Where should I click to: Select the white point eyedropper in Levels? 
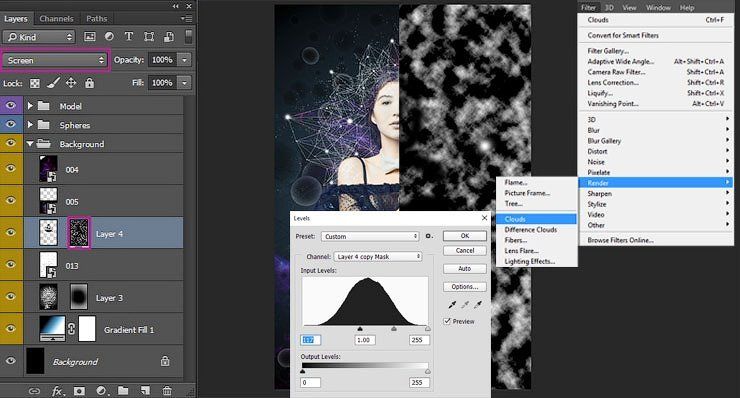[479, 305]
